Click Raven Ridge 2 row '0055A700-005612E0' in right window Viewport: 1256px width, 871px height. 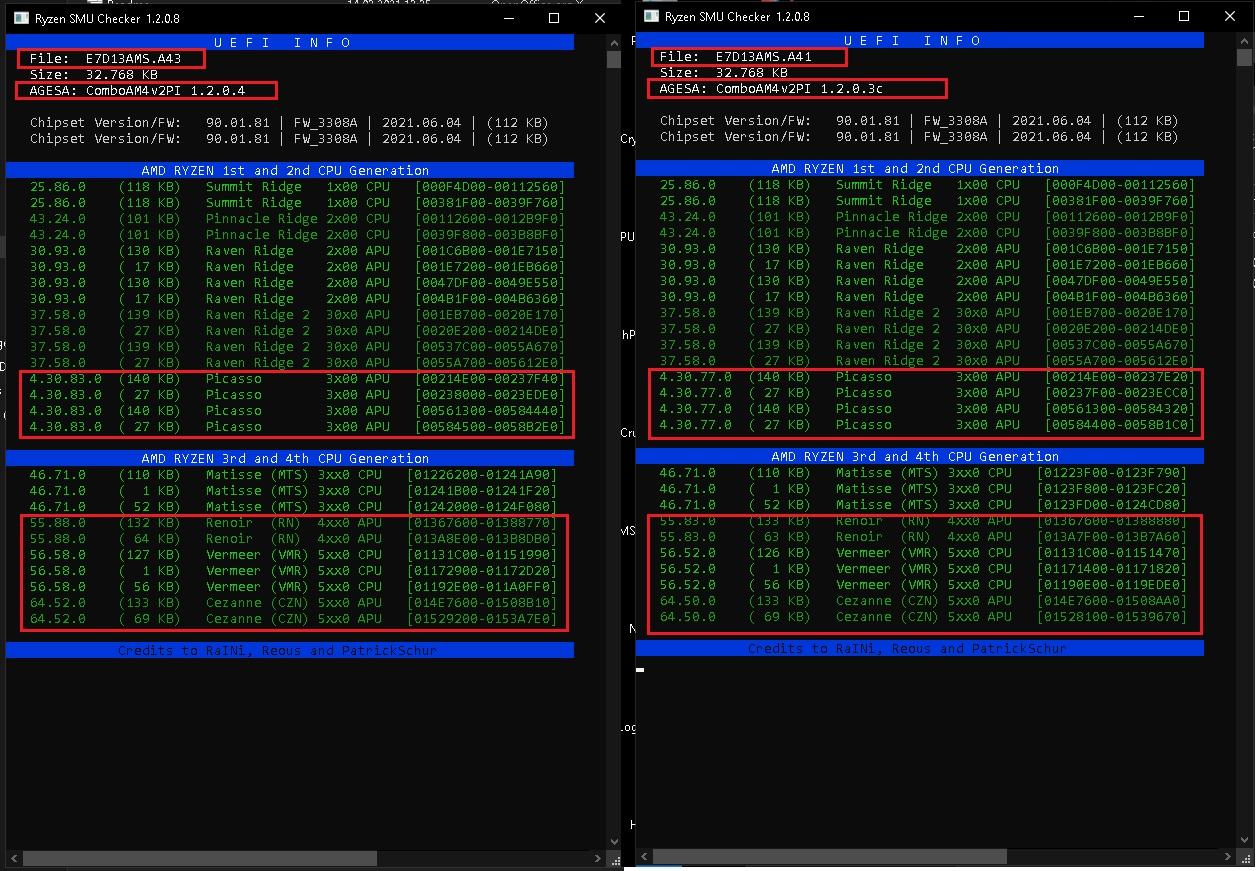[x=927, y=360]
